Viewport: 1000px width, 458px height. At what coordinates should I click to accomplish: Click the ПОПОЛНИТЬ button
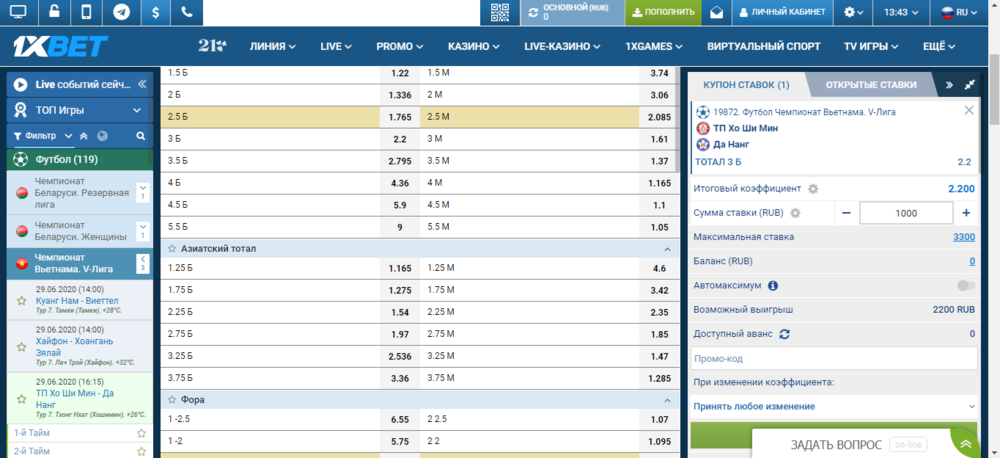[663, 12]
